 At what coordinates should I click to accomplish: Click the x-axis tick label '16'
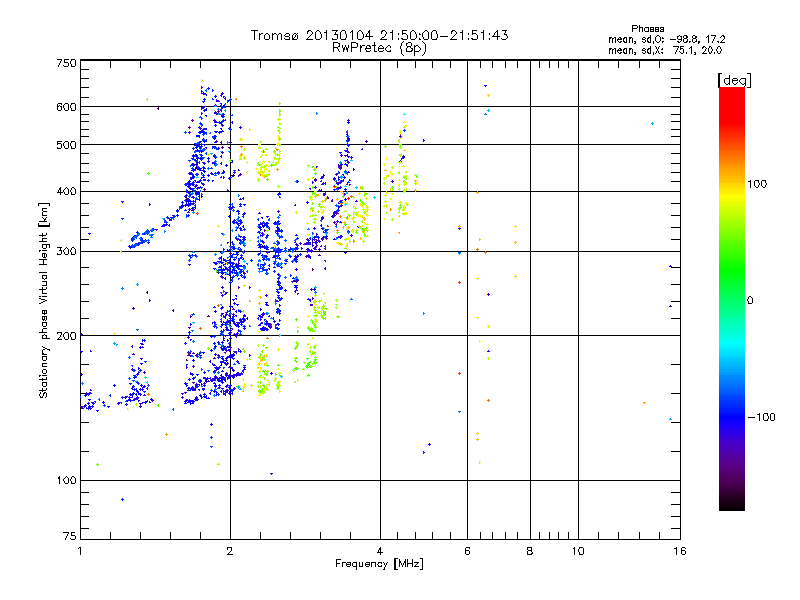click(x=680, y=552)
